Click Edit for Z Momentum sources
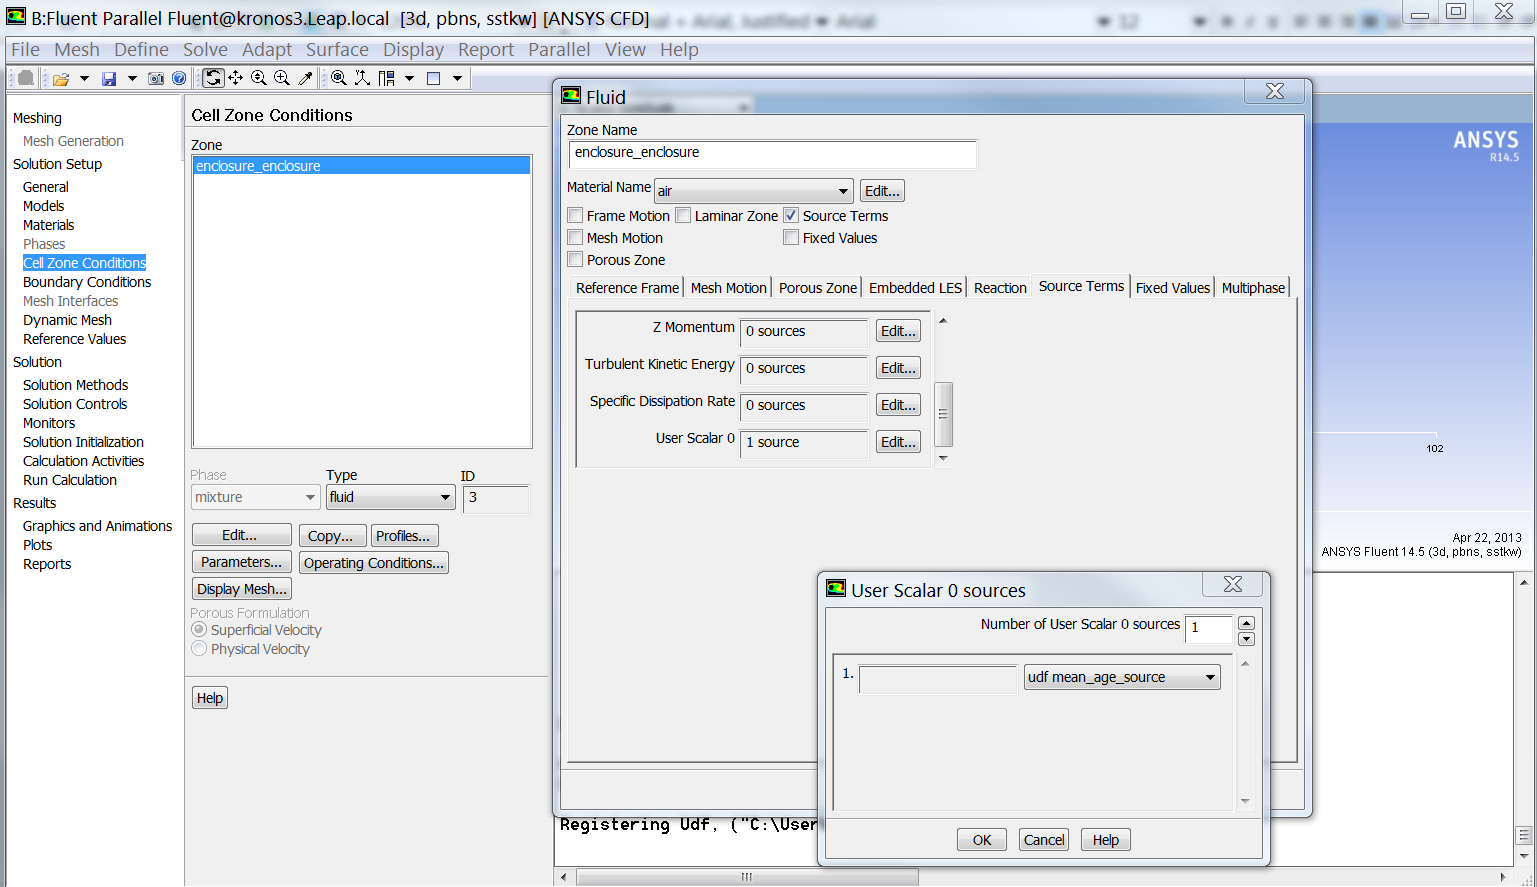This screenshot has height=887, width=1537. click(898, 331)
